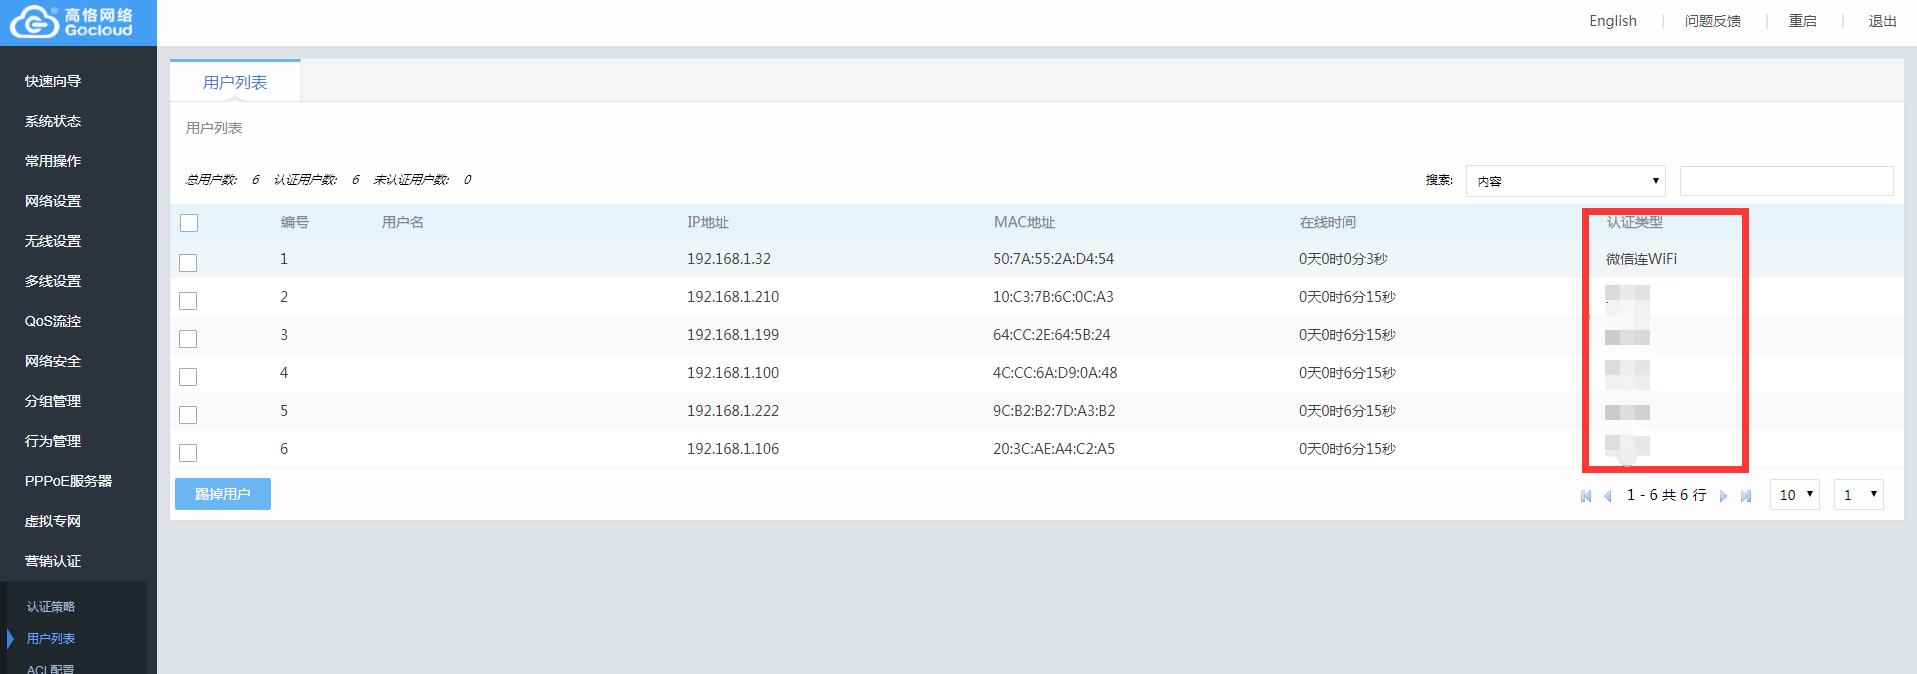Click the IP address 192.168.1.100
Image resolution: width=1917 pixels, height=674 pixels.
[x=733, y=373]
